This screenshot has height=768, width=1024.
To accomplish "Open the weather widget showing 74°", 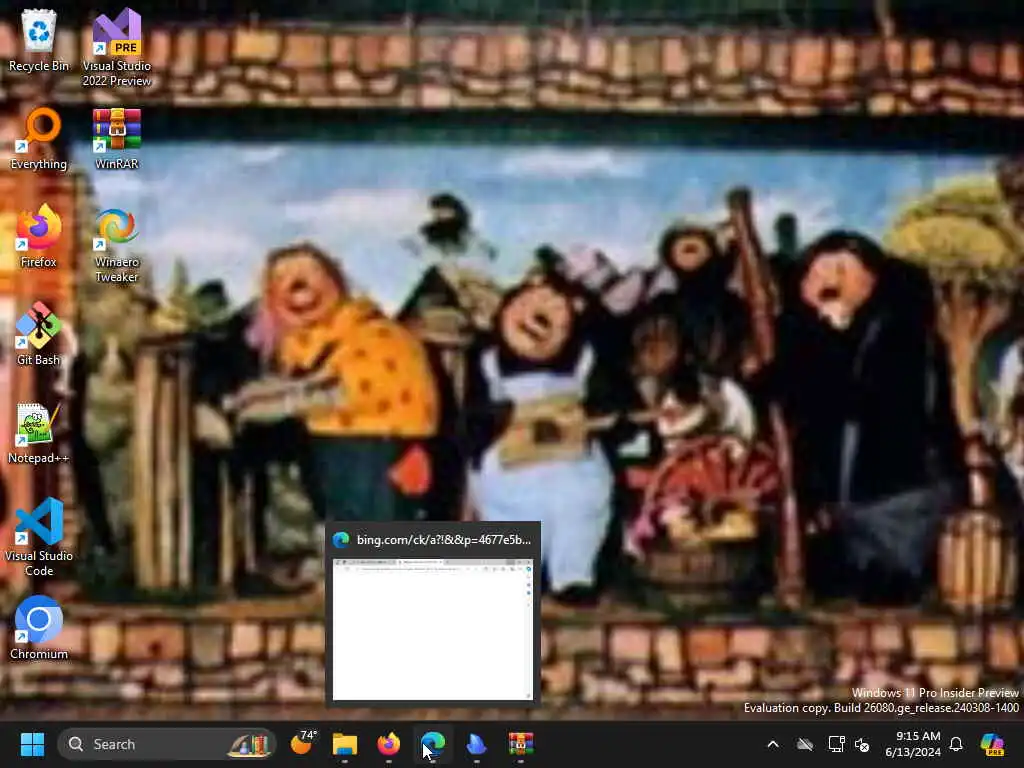I will 302,744.
